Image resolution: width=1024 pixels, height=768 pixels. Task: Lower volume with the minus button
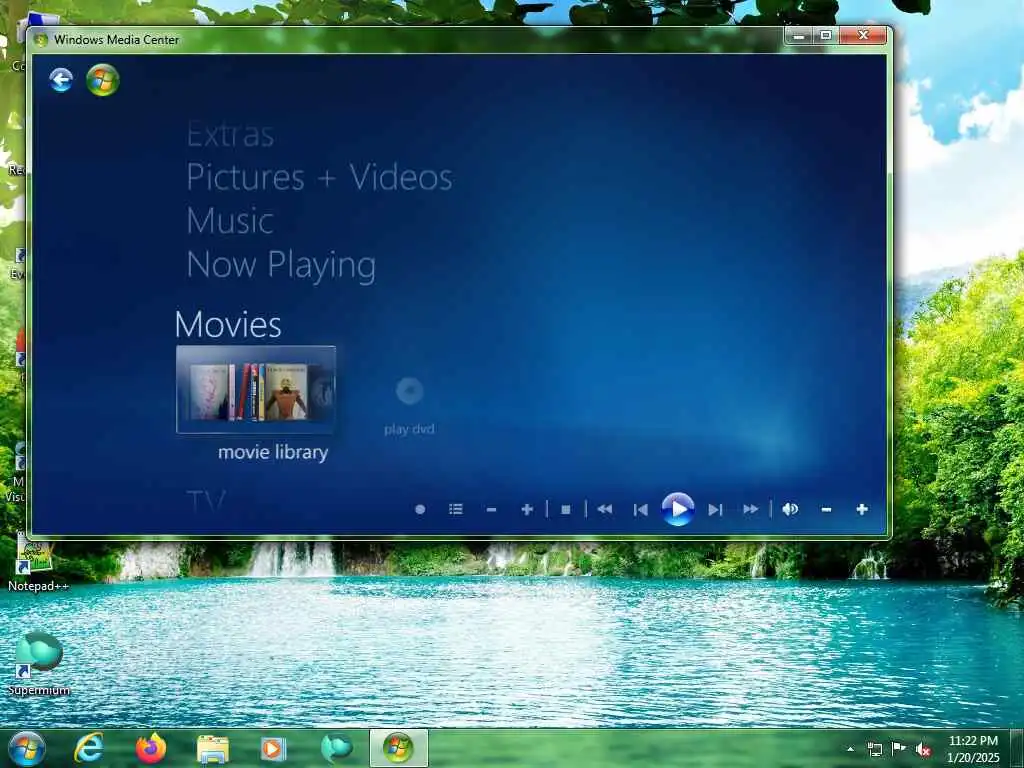coord(826,509)
